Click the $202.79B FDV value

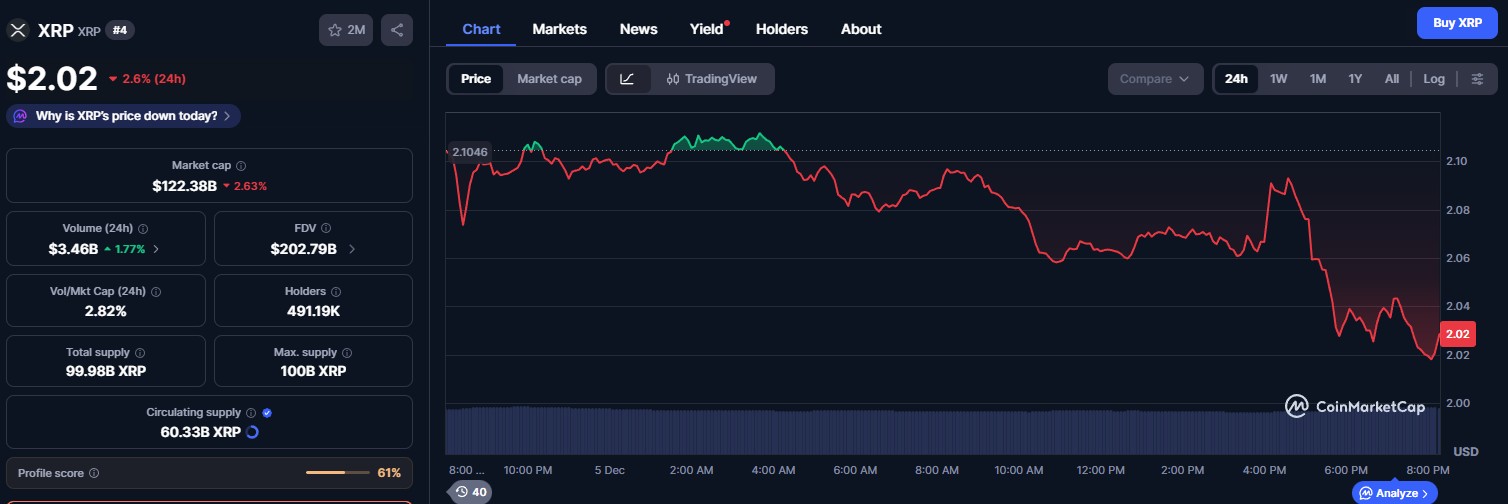[303, 248]
